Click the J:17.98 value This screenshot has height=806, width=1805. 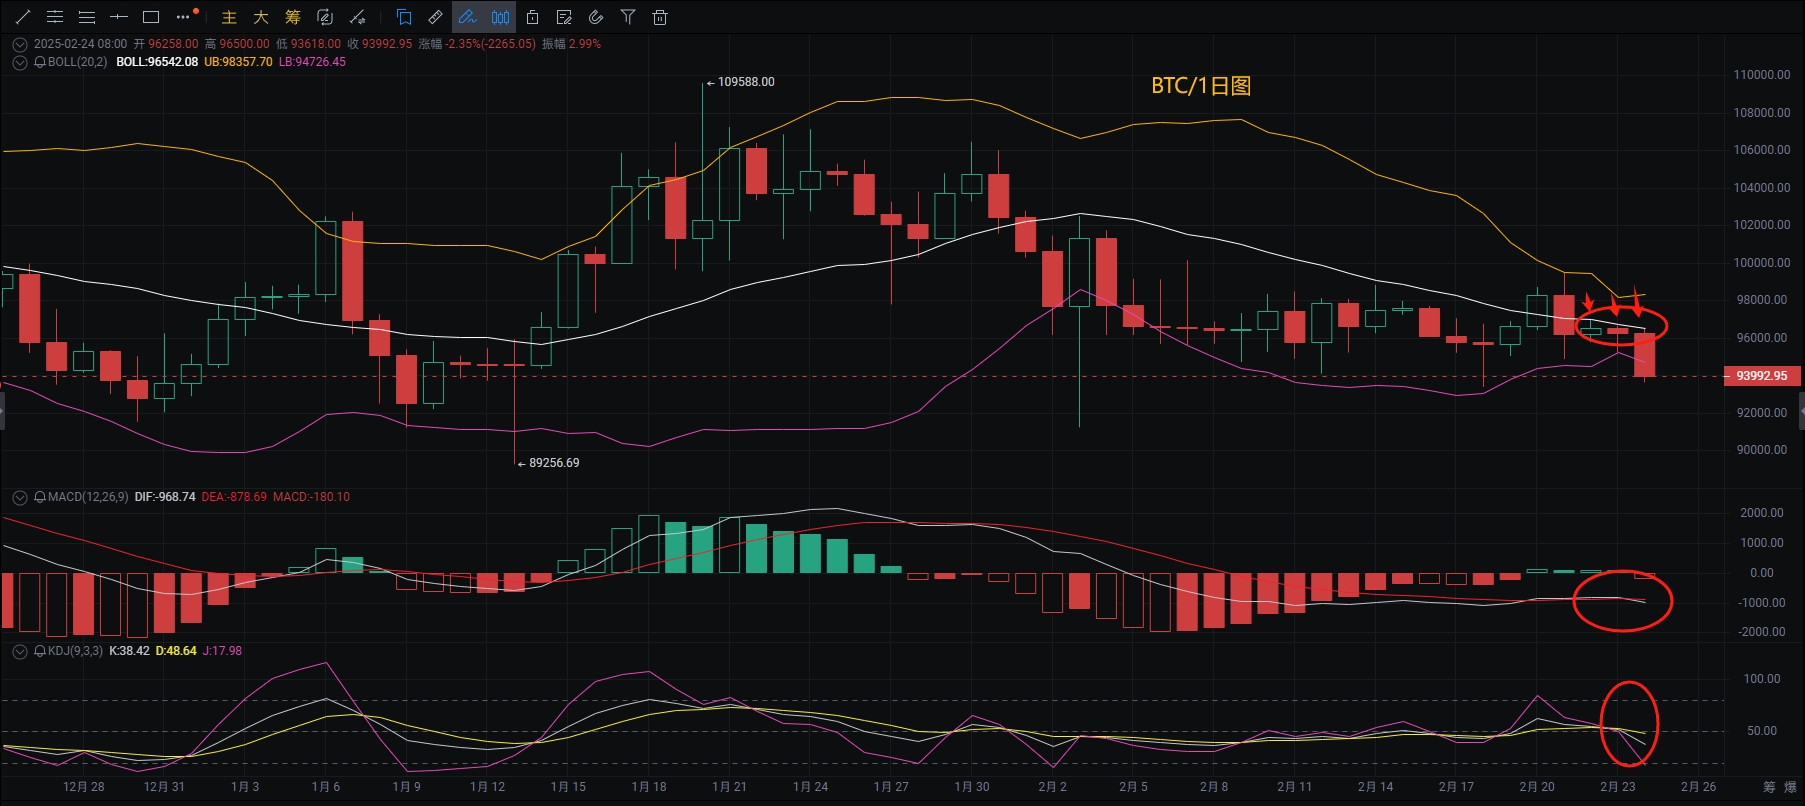[x=222, y=651]
